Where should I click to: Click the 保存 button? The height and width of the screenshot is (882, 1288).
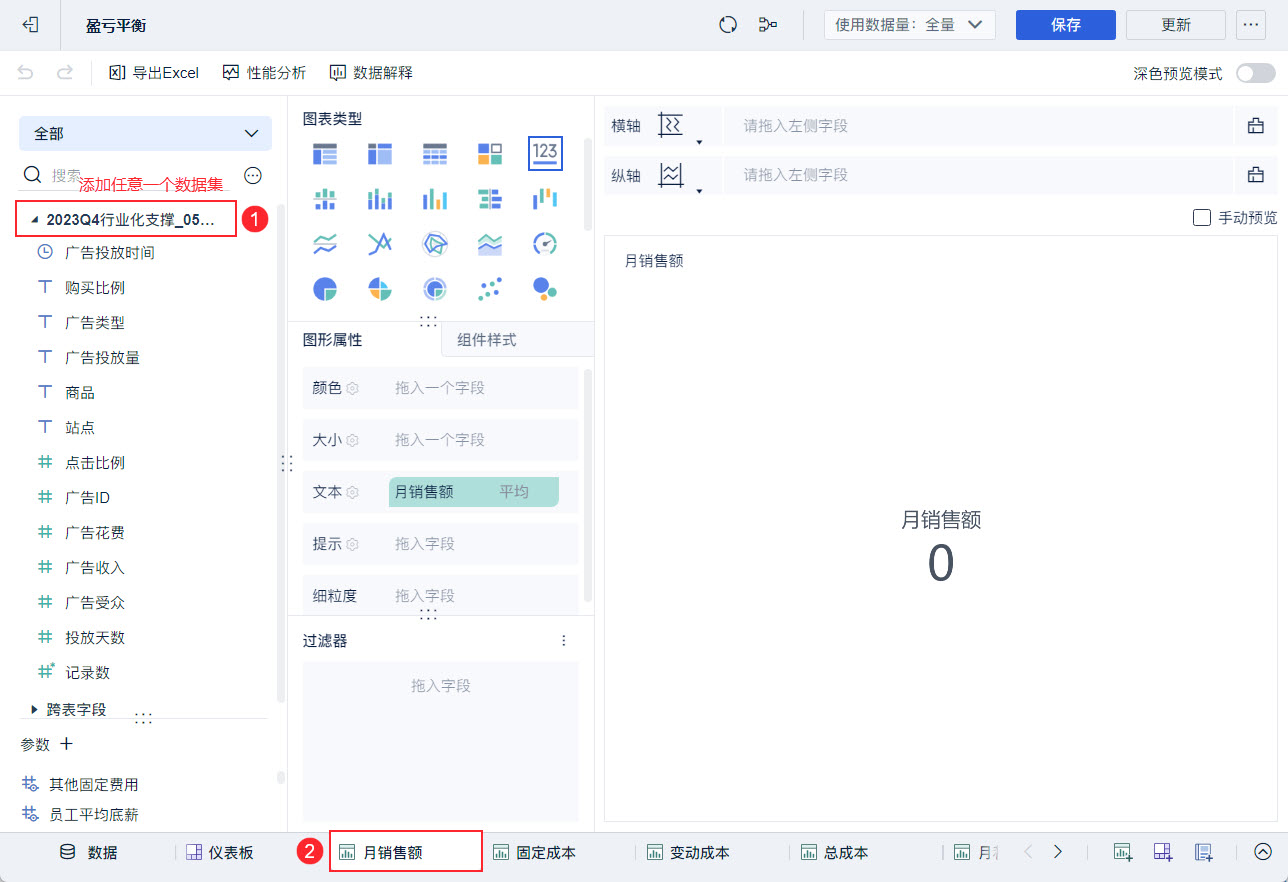(x=1065, y=25)
